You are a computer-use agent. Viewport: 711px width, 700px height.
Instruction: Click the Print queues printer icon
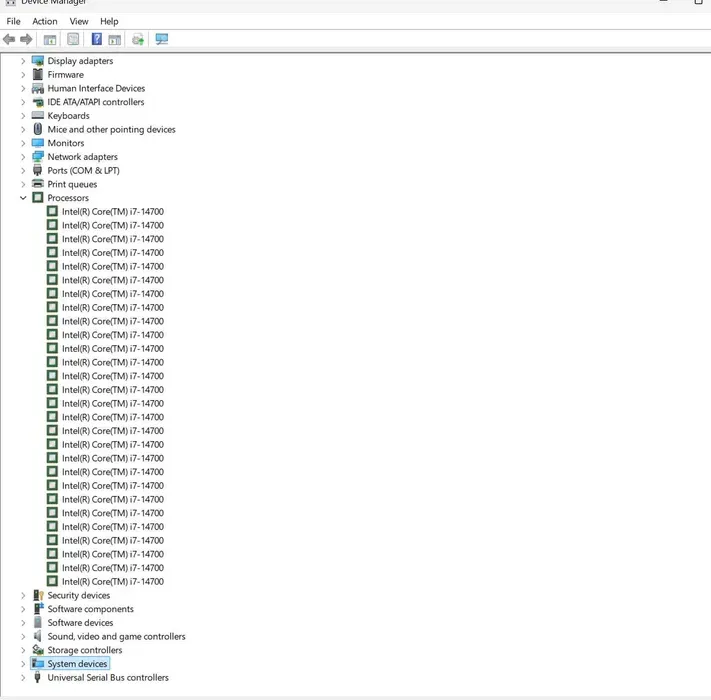tap(38, 184)
